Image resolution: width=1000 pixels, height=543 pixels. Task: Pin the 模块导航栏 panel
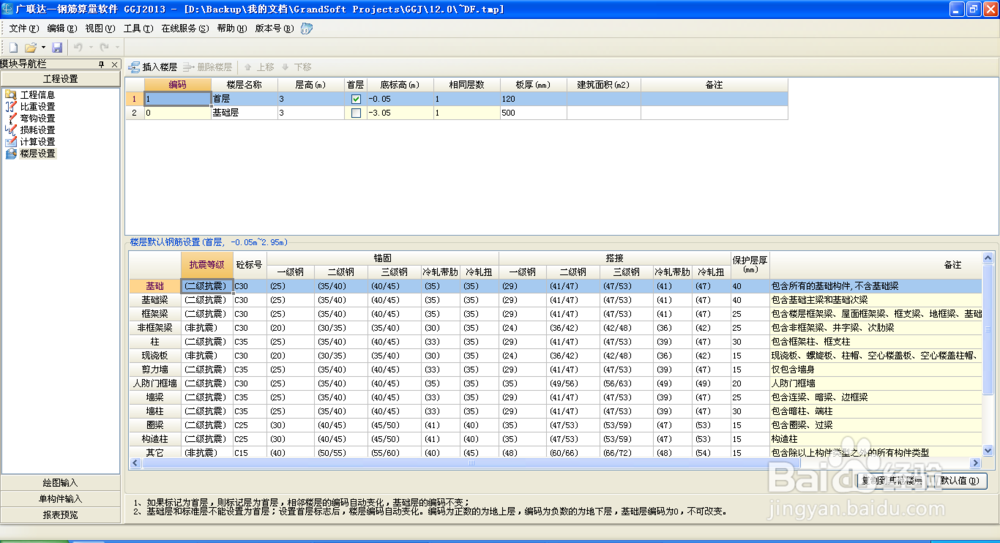[x=101, y=64]
